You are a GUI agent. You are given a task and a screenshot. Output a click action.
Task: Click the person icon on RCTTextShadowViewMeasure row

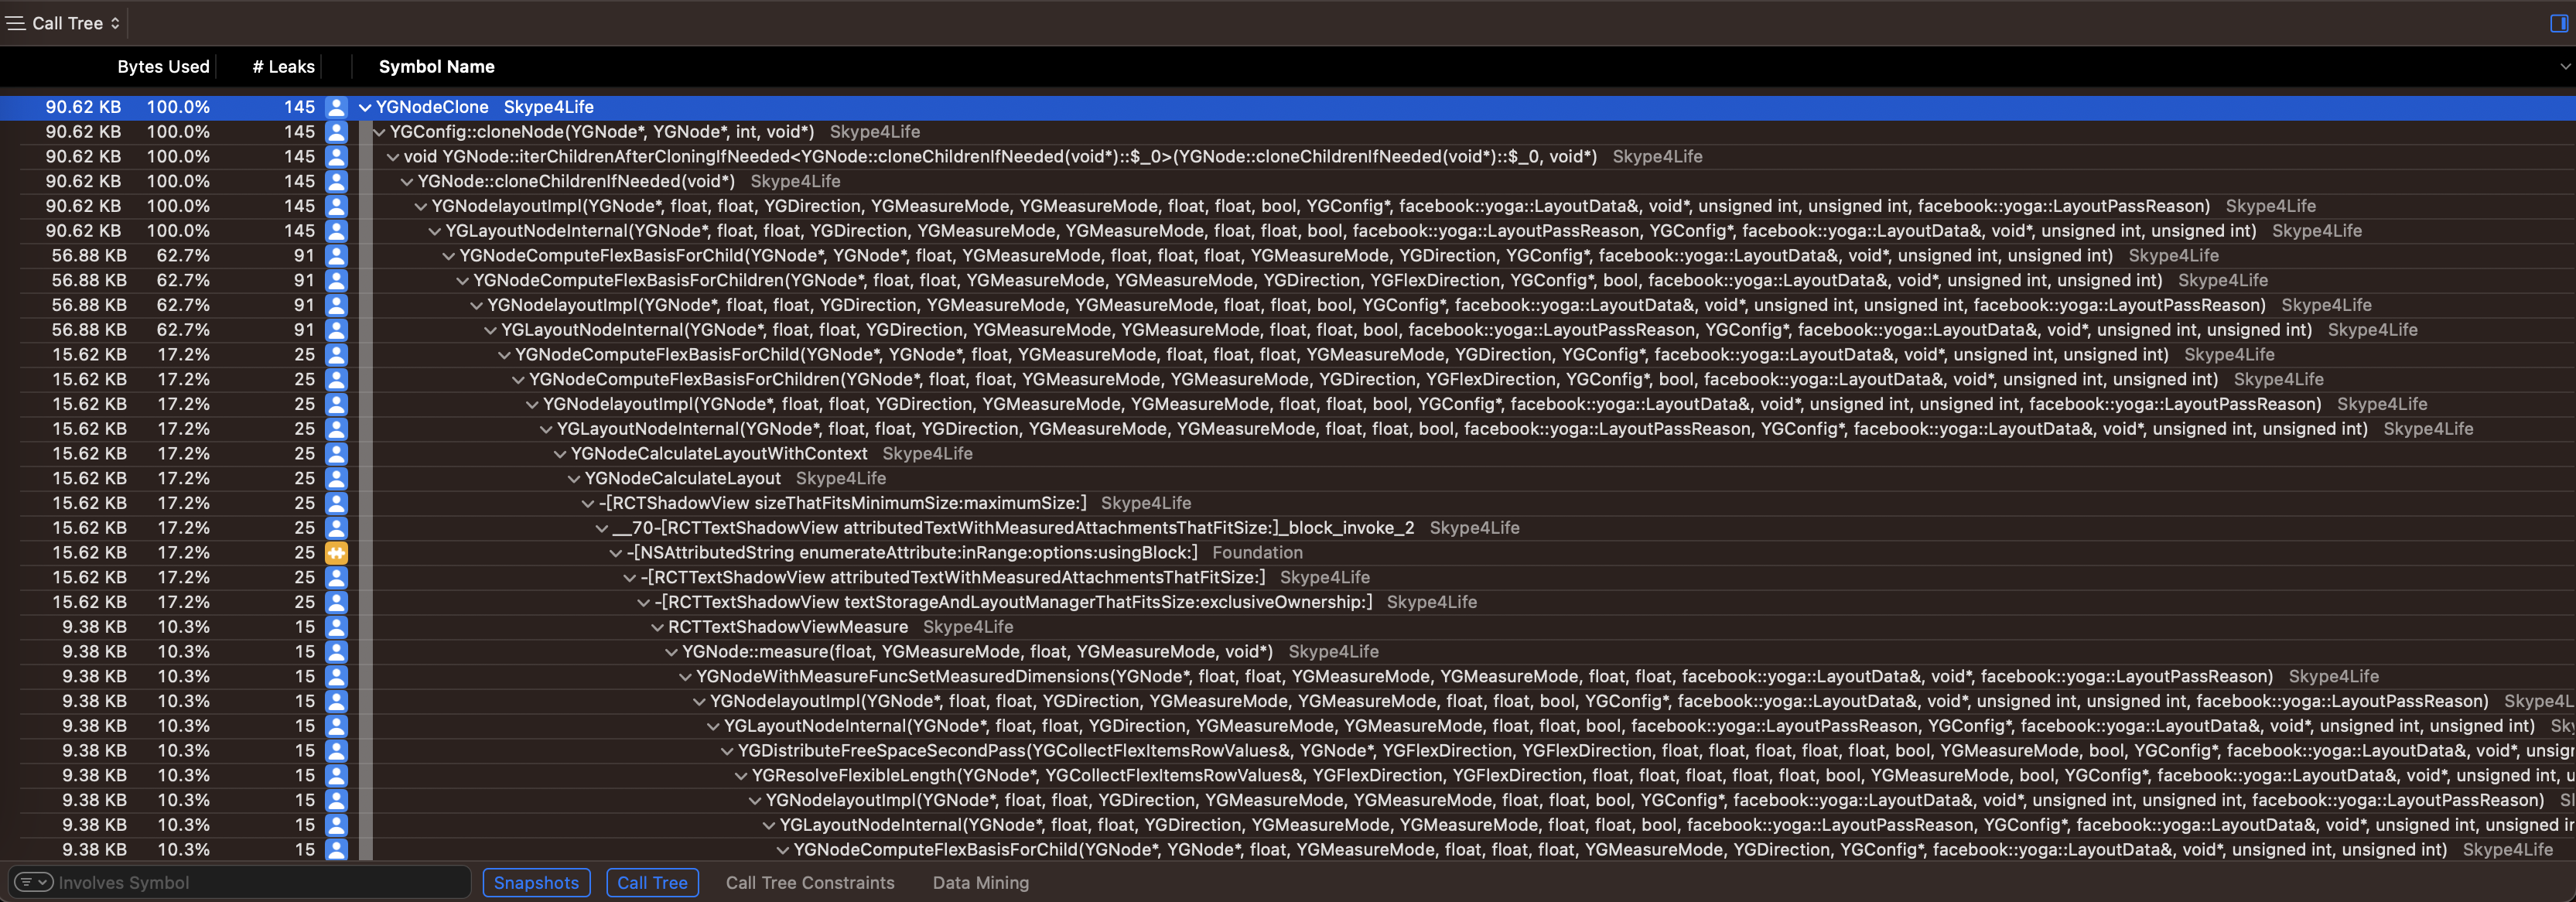[337, 626]
